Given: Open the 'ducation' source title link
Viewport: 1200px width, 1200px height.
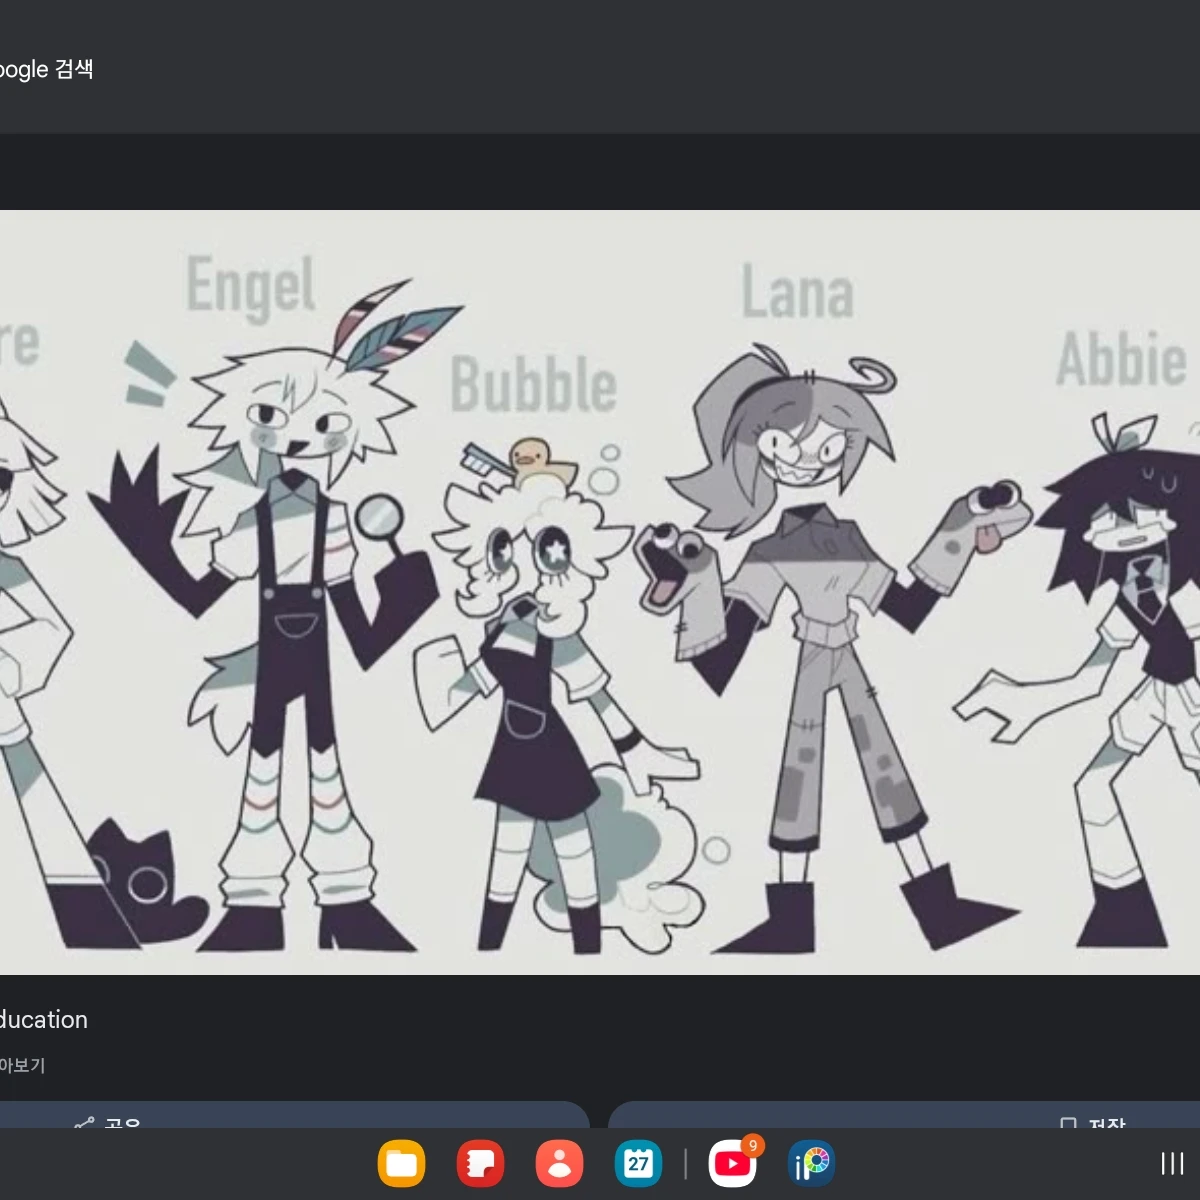Looking at the screenshot, I should (x=43, y=1020).
